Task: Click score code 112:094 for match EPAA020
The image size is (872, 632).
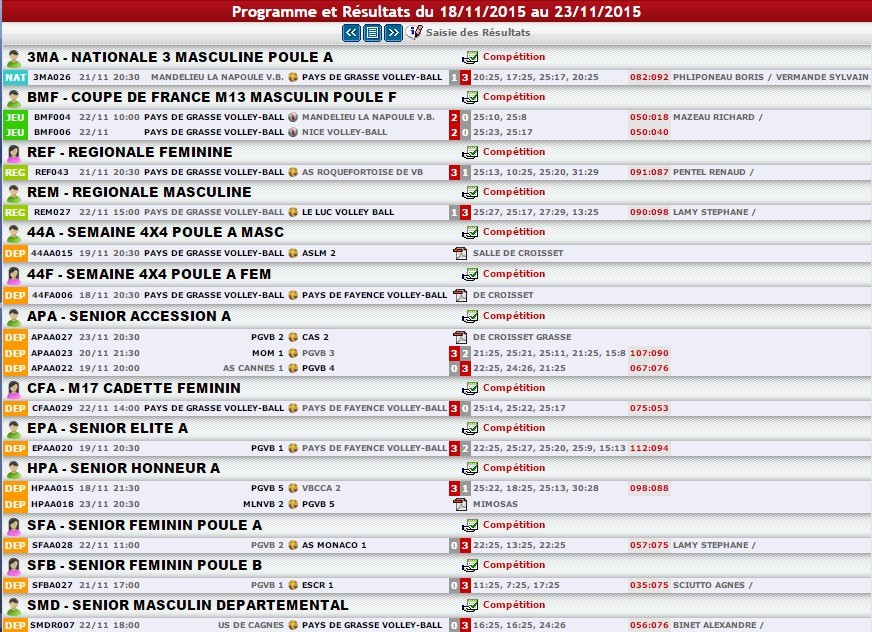Action: click(x=648, y=448)
